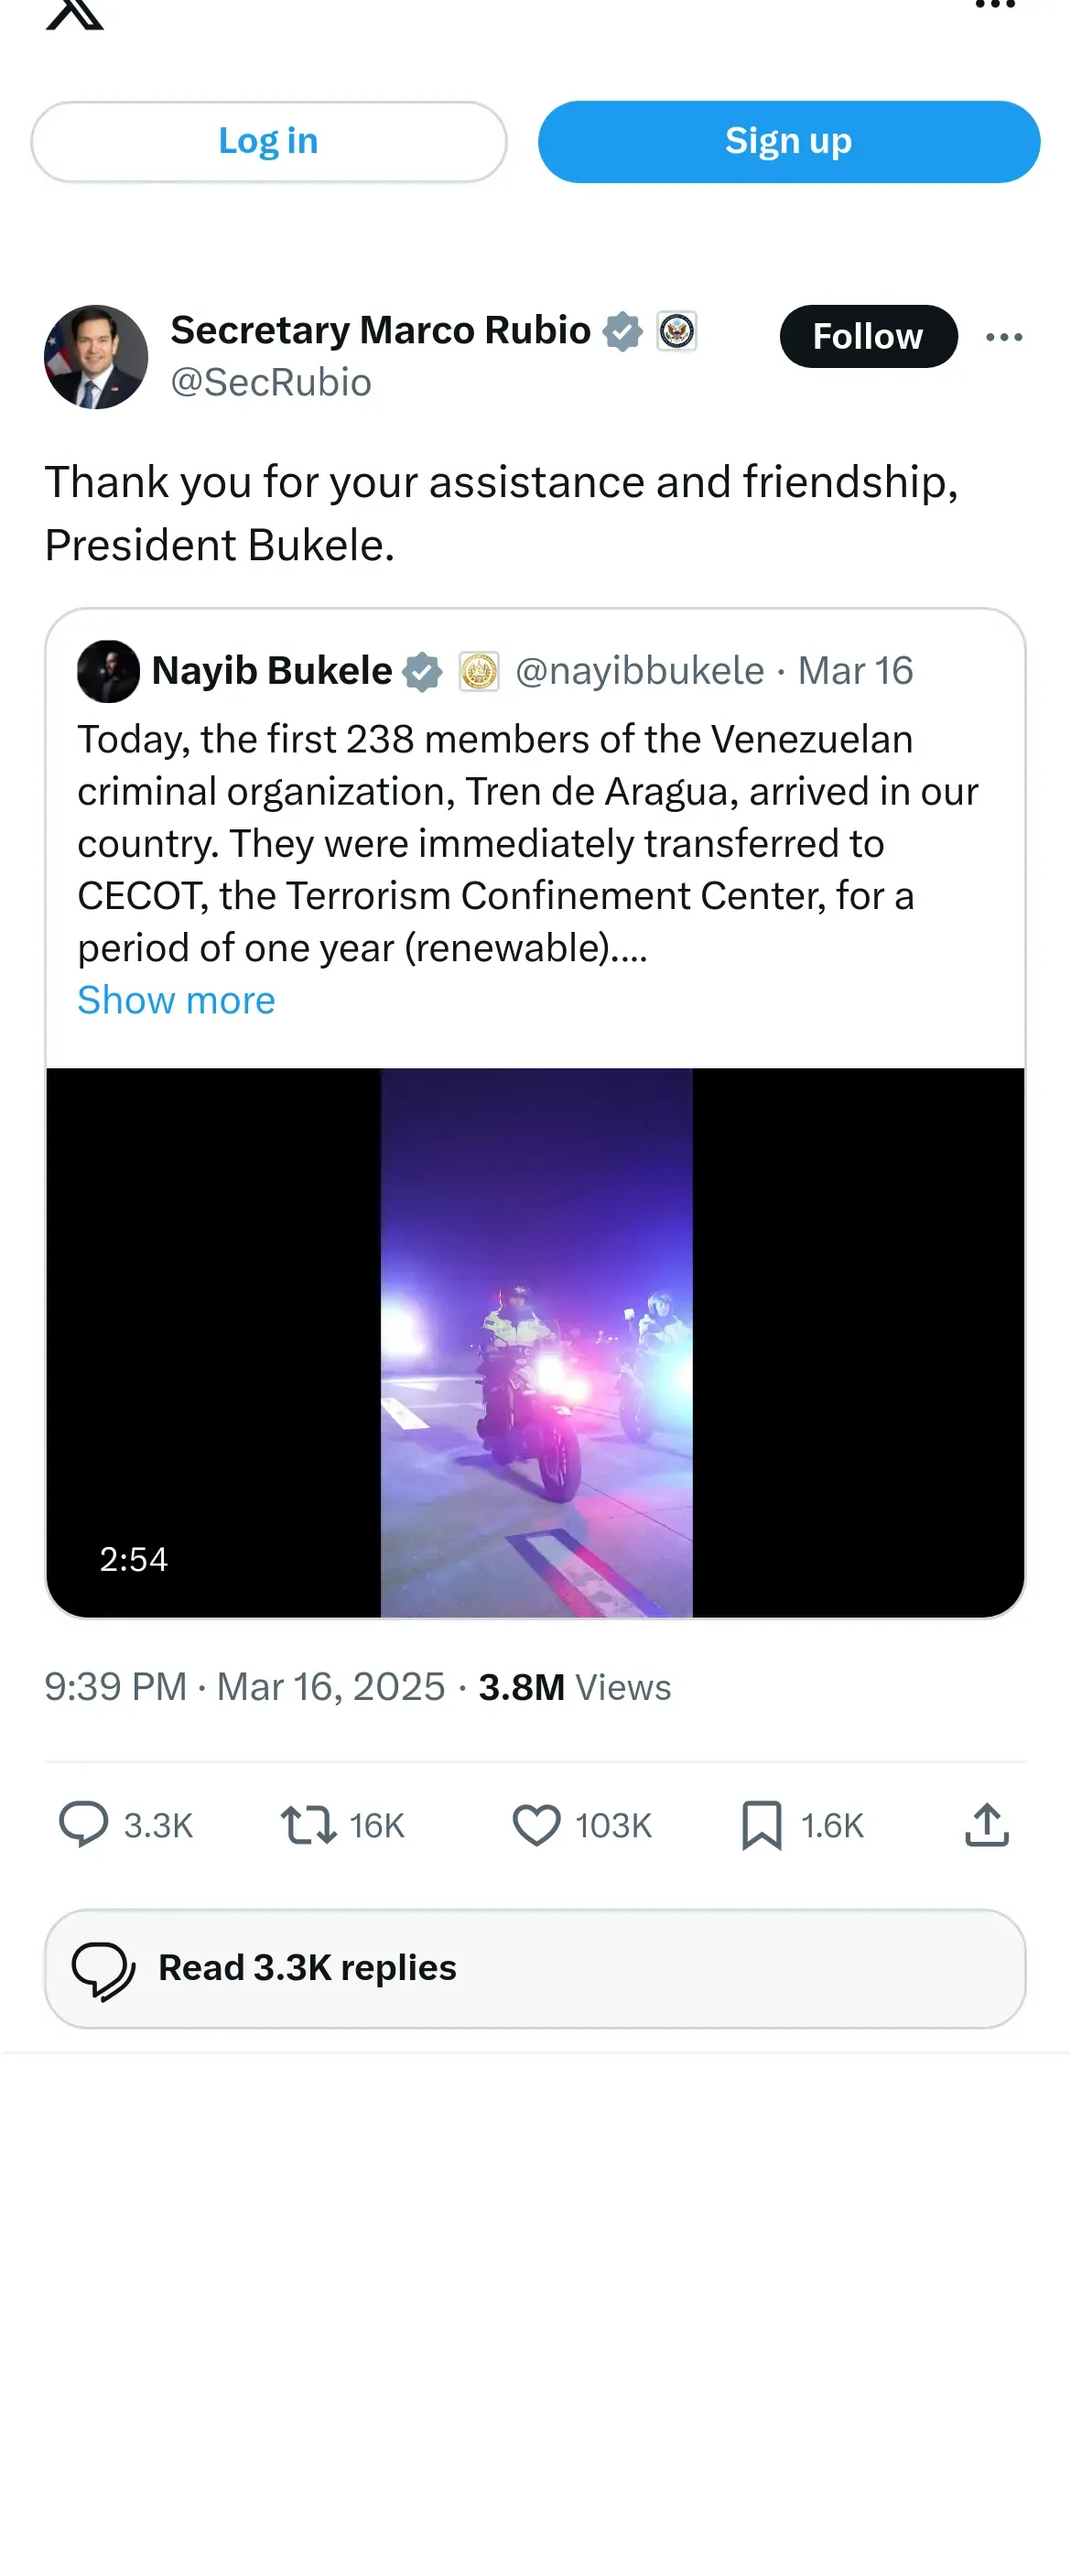The width and height of the screenshot is (1071, 2576).
Task: Open Secretary Marco Rubio's profile picture
Action: click(x=96, y=357)
